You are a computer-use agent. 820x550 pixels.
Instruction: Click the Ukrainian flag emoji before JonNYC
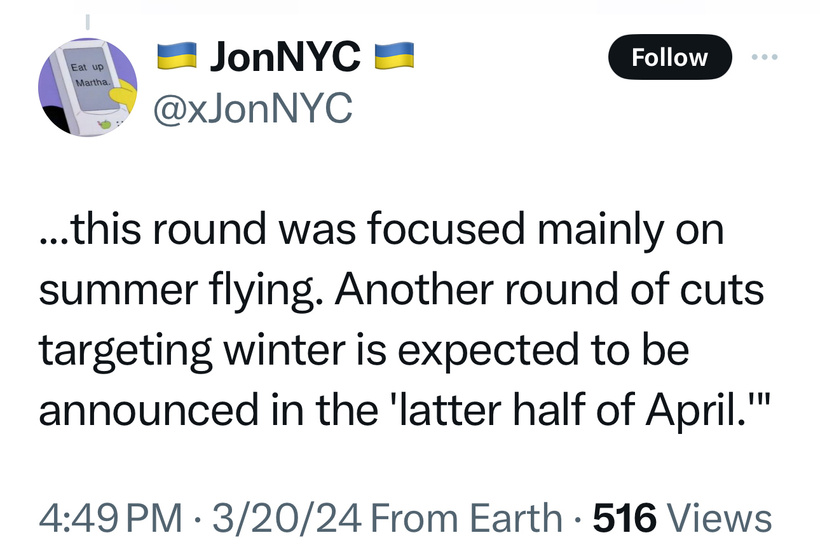click(177, 56)
